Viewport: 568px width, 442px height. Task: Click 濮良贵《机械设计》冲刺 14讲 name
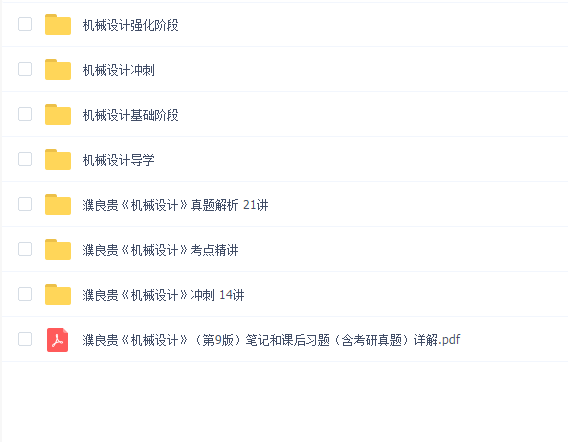tap(163, 295)
